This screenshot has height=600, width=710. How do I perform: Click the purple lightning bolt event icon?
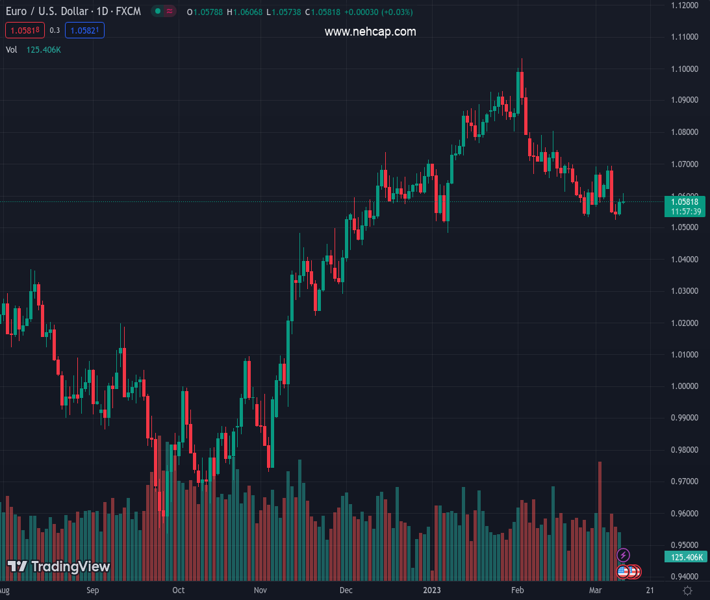(x=624, y=555)
